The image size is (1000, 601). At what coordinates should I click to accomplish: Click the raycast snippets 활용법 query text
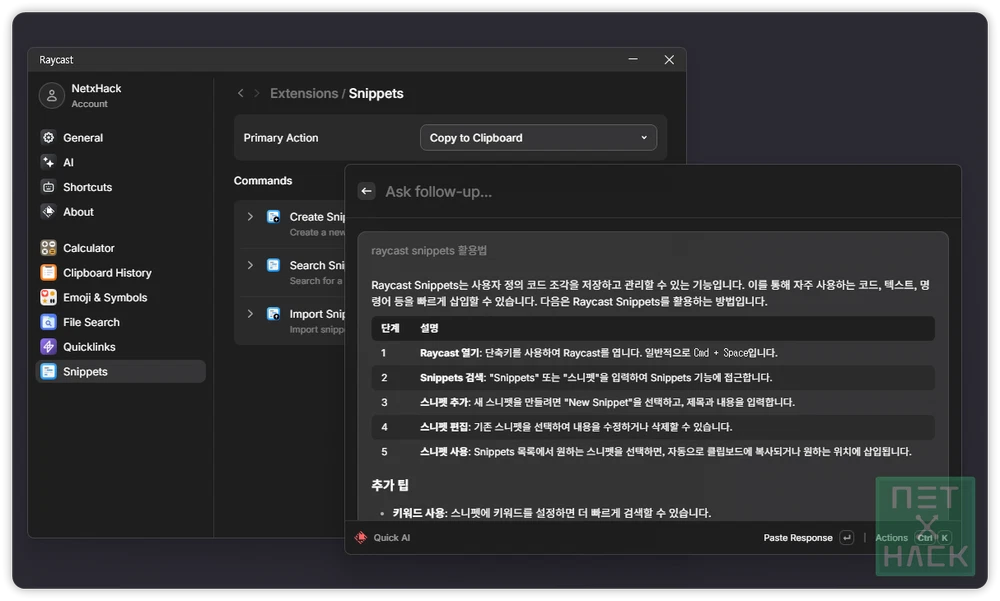[x=429, y=251]
